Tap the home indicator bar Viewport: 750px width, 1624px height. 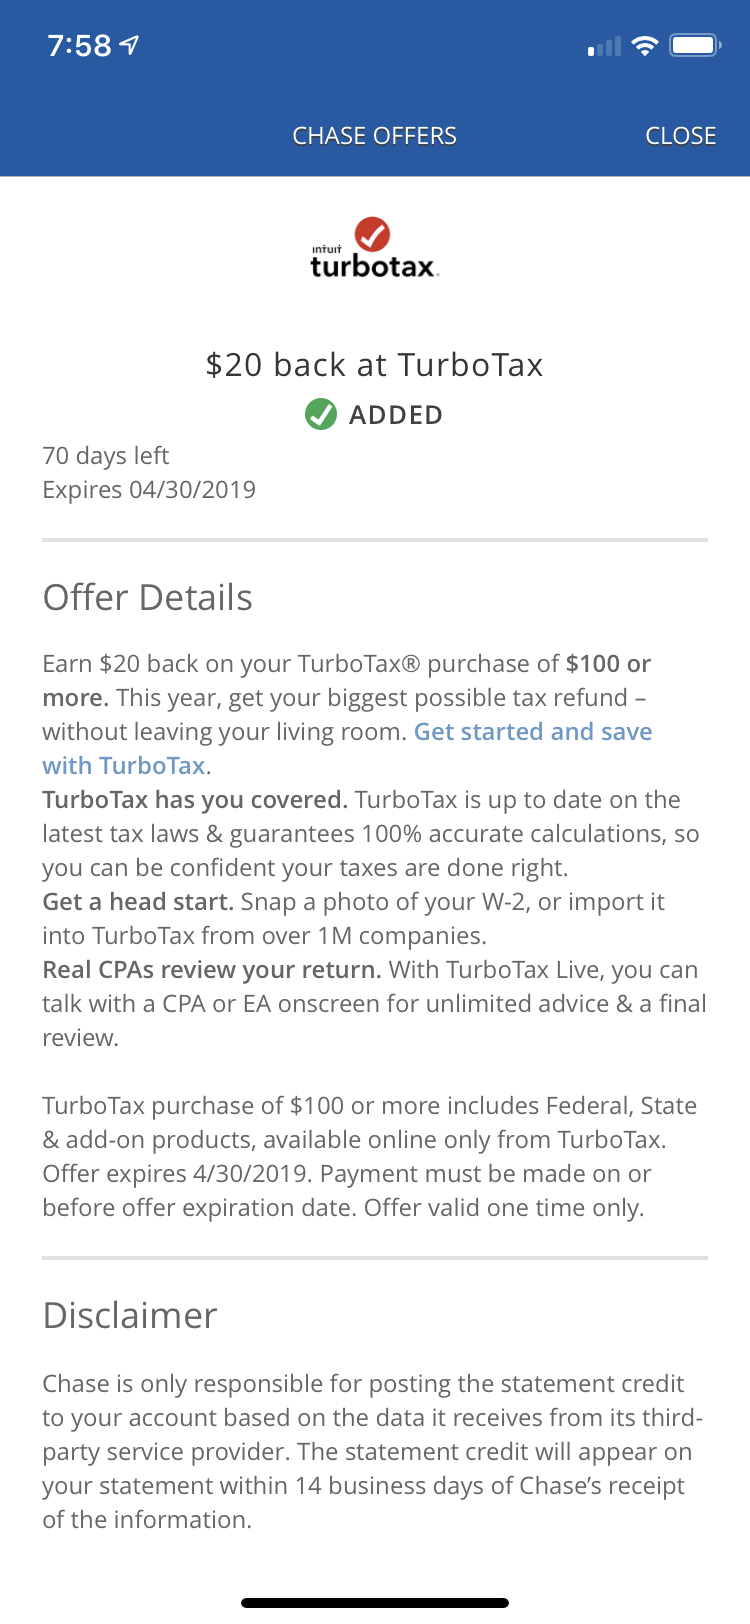375,1603
